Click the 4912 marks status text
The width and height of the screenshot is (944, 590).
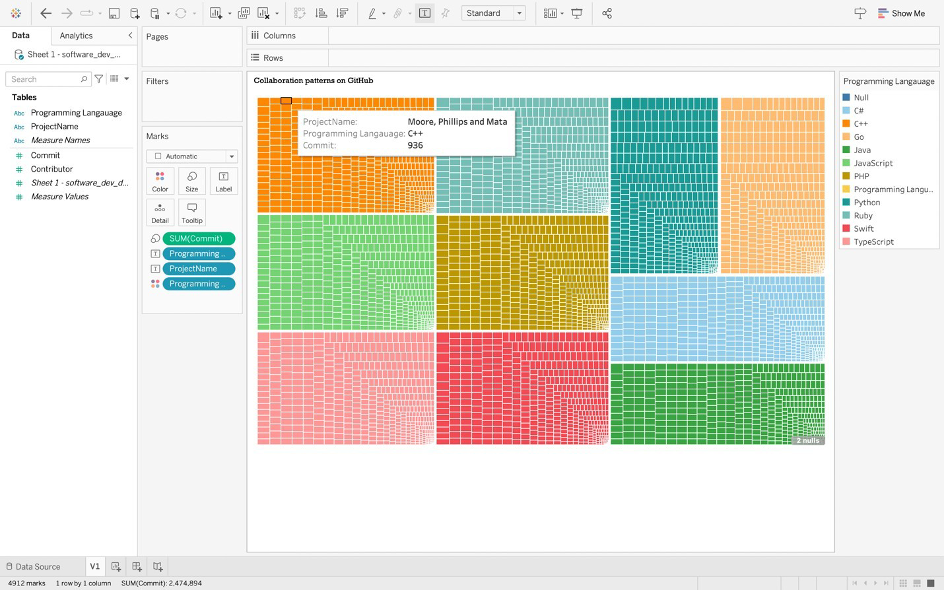click(27, 583)
